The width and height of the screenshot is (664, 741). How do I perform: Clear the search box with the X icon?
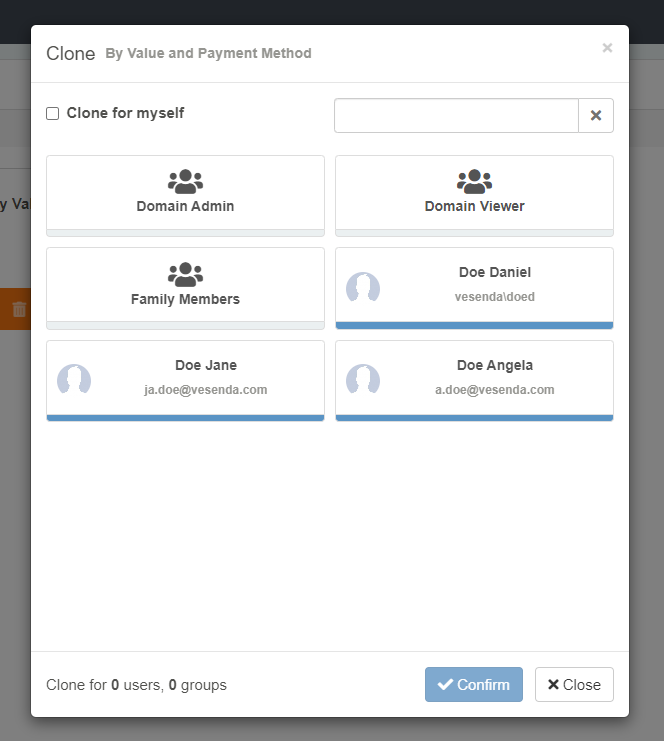[x=596, y=116]
